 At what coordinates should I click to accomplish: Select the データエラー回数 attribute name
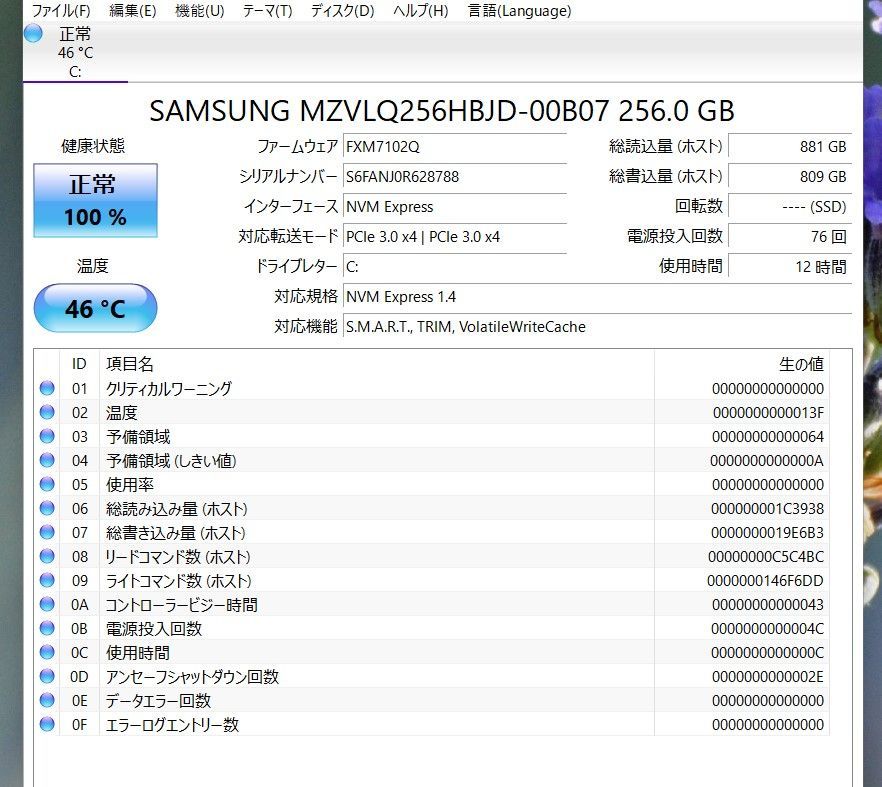tap(158, 701)
